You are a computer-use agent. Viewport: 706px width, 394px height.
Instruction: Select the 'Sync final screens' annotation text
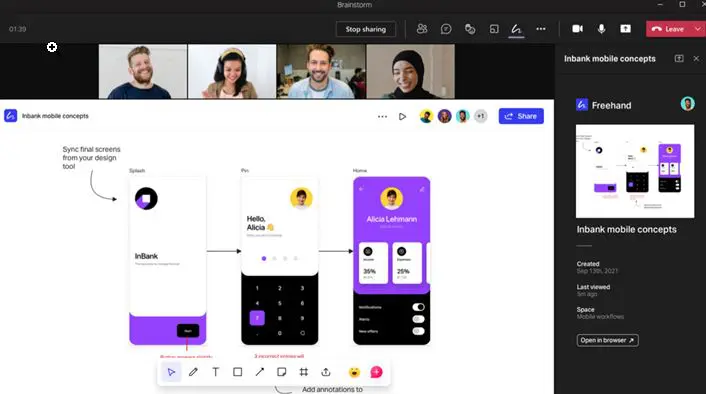click(91, 158)
